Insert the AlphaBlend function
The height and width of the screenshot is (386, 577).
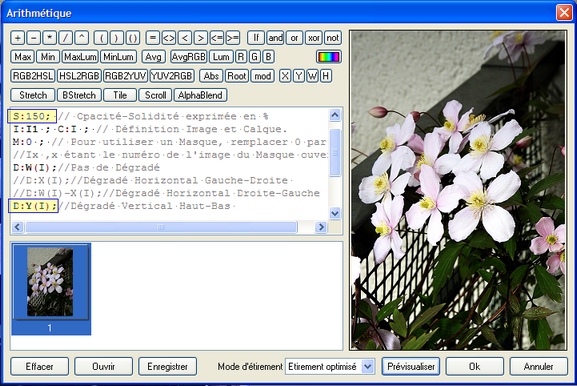[200, 95]
